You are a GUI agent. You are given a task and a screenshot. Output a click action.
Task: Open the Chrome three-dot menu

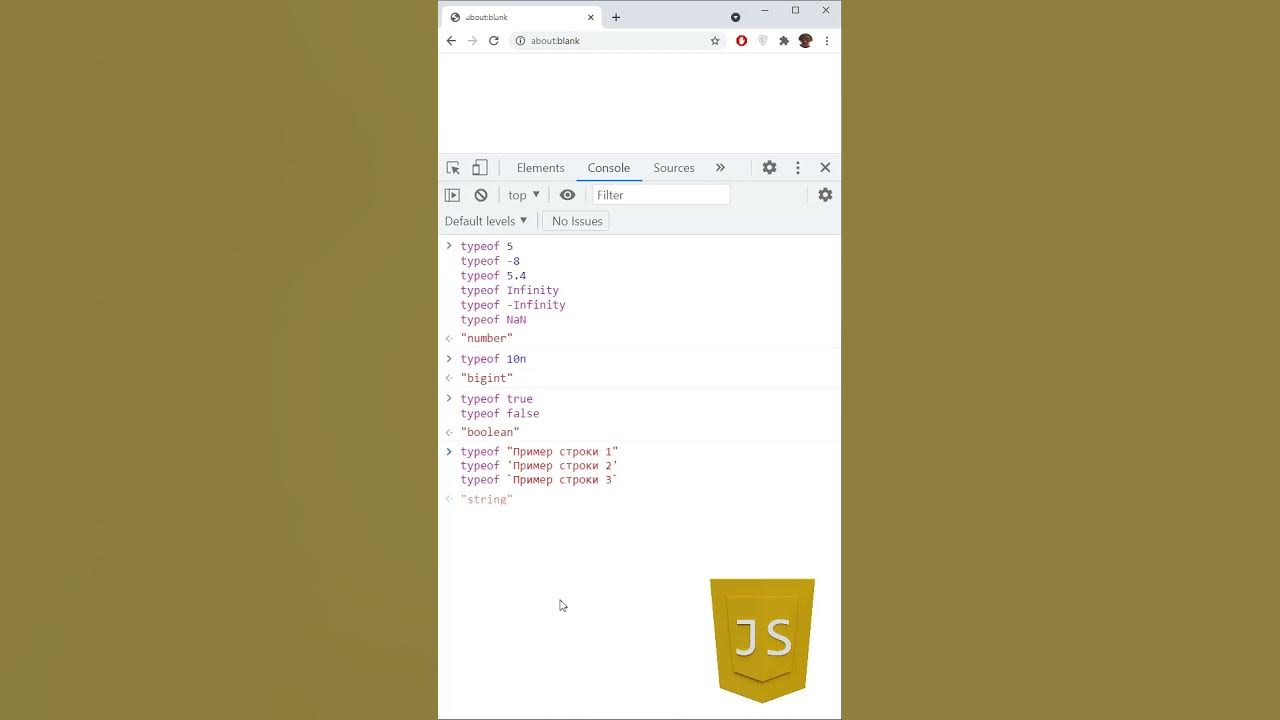point(826,41)
